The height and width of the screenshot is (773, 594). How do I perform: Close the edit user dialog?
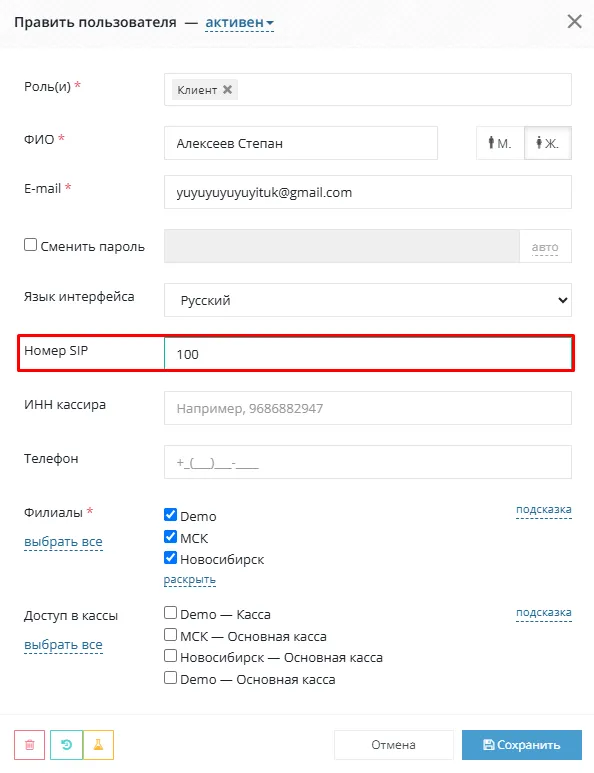pyautogui.click(x=574, y=22)
